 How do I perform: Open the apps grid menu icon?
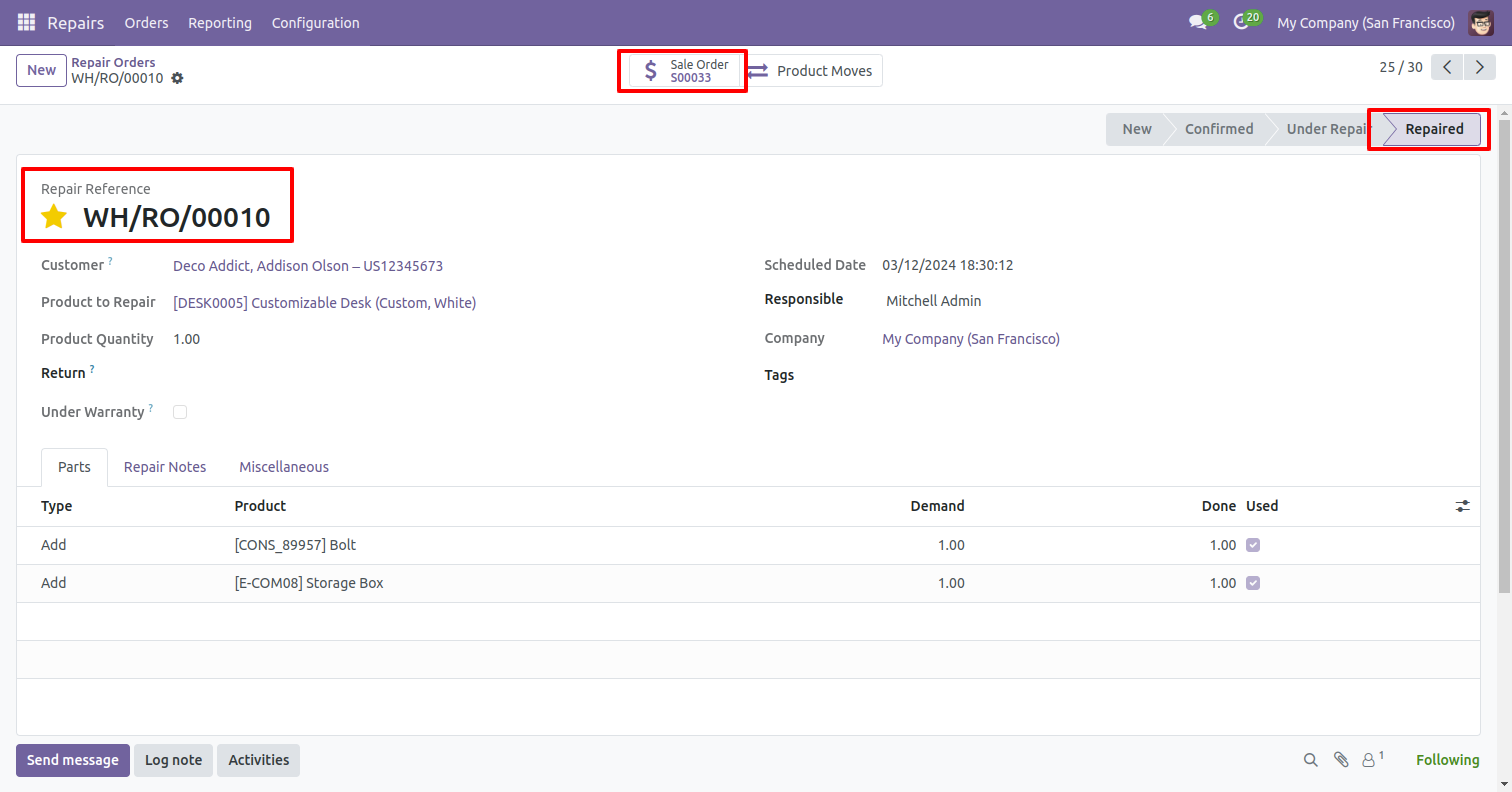(x=26, y=22)
